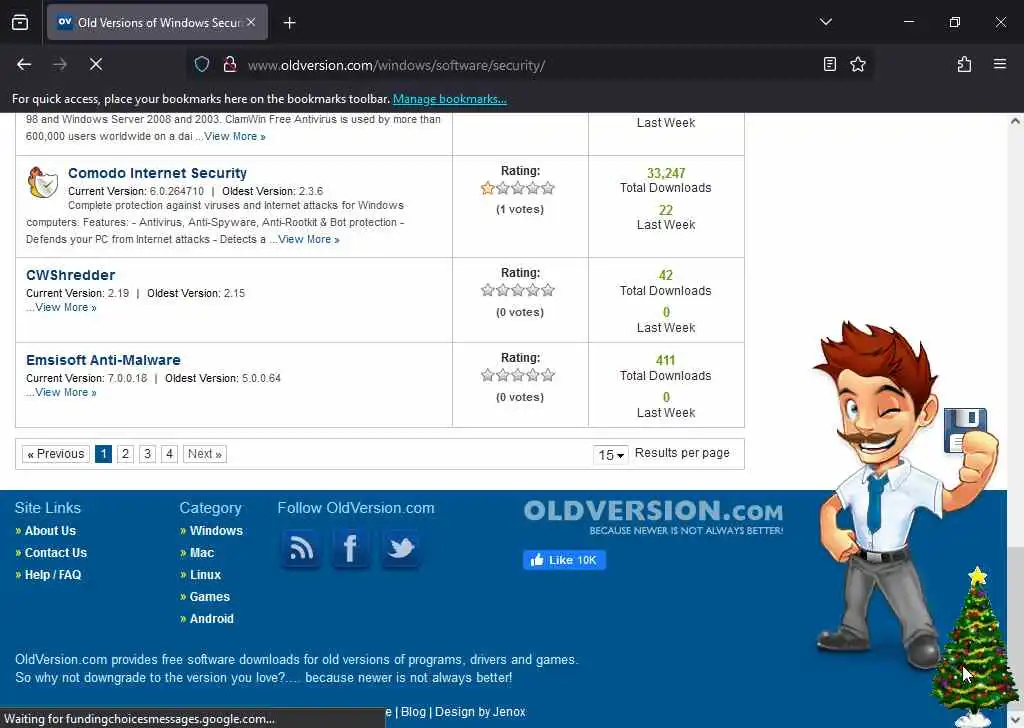
Task: Open the 15 results per page dropdown
Action: click(611, 454)
